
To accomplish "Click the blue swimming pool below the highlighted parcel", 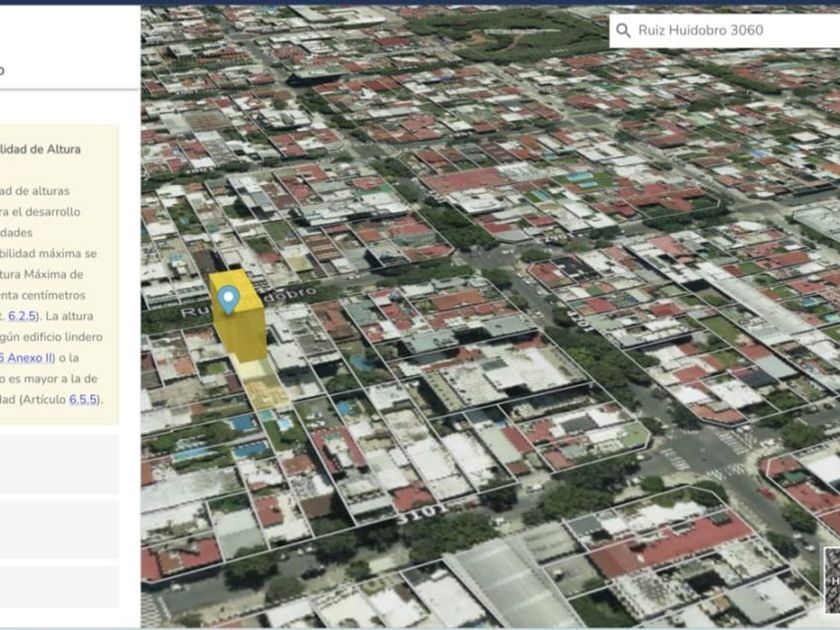I will (242, 424).
